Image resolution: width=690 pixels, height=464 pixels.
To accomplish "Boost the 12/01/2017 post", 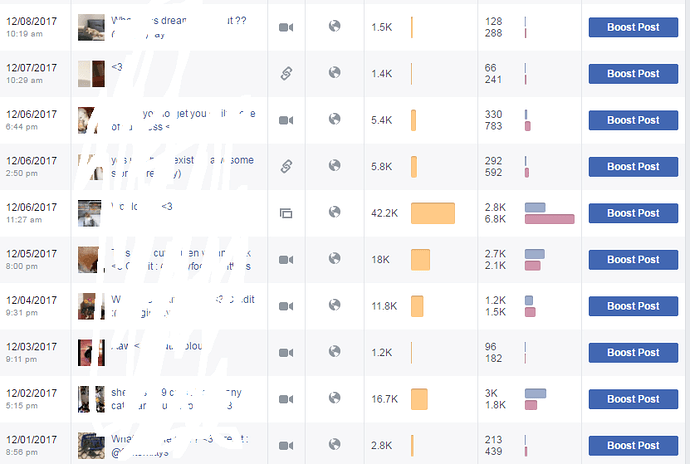I will (633, 446).
